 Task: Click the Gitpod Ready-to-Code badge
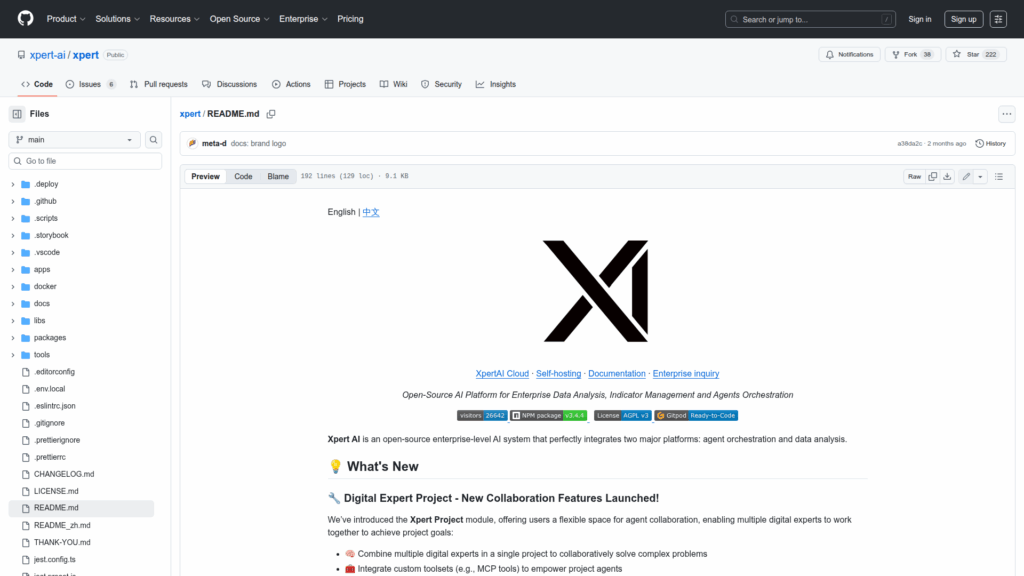(x=696, y=415)
